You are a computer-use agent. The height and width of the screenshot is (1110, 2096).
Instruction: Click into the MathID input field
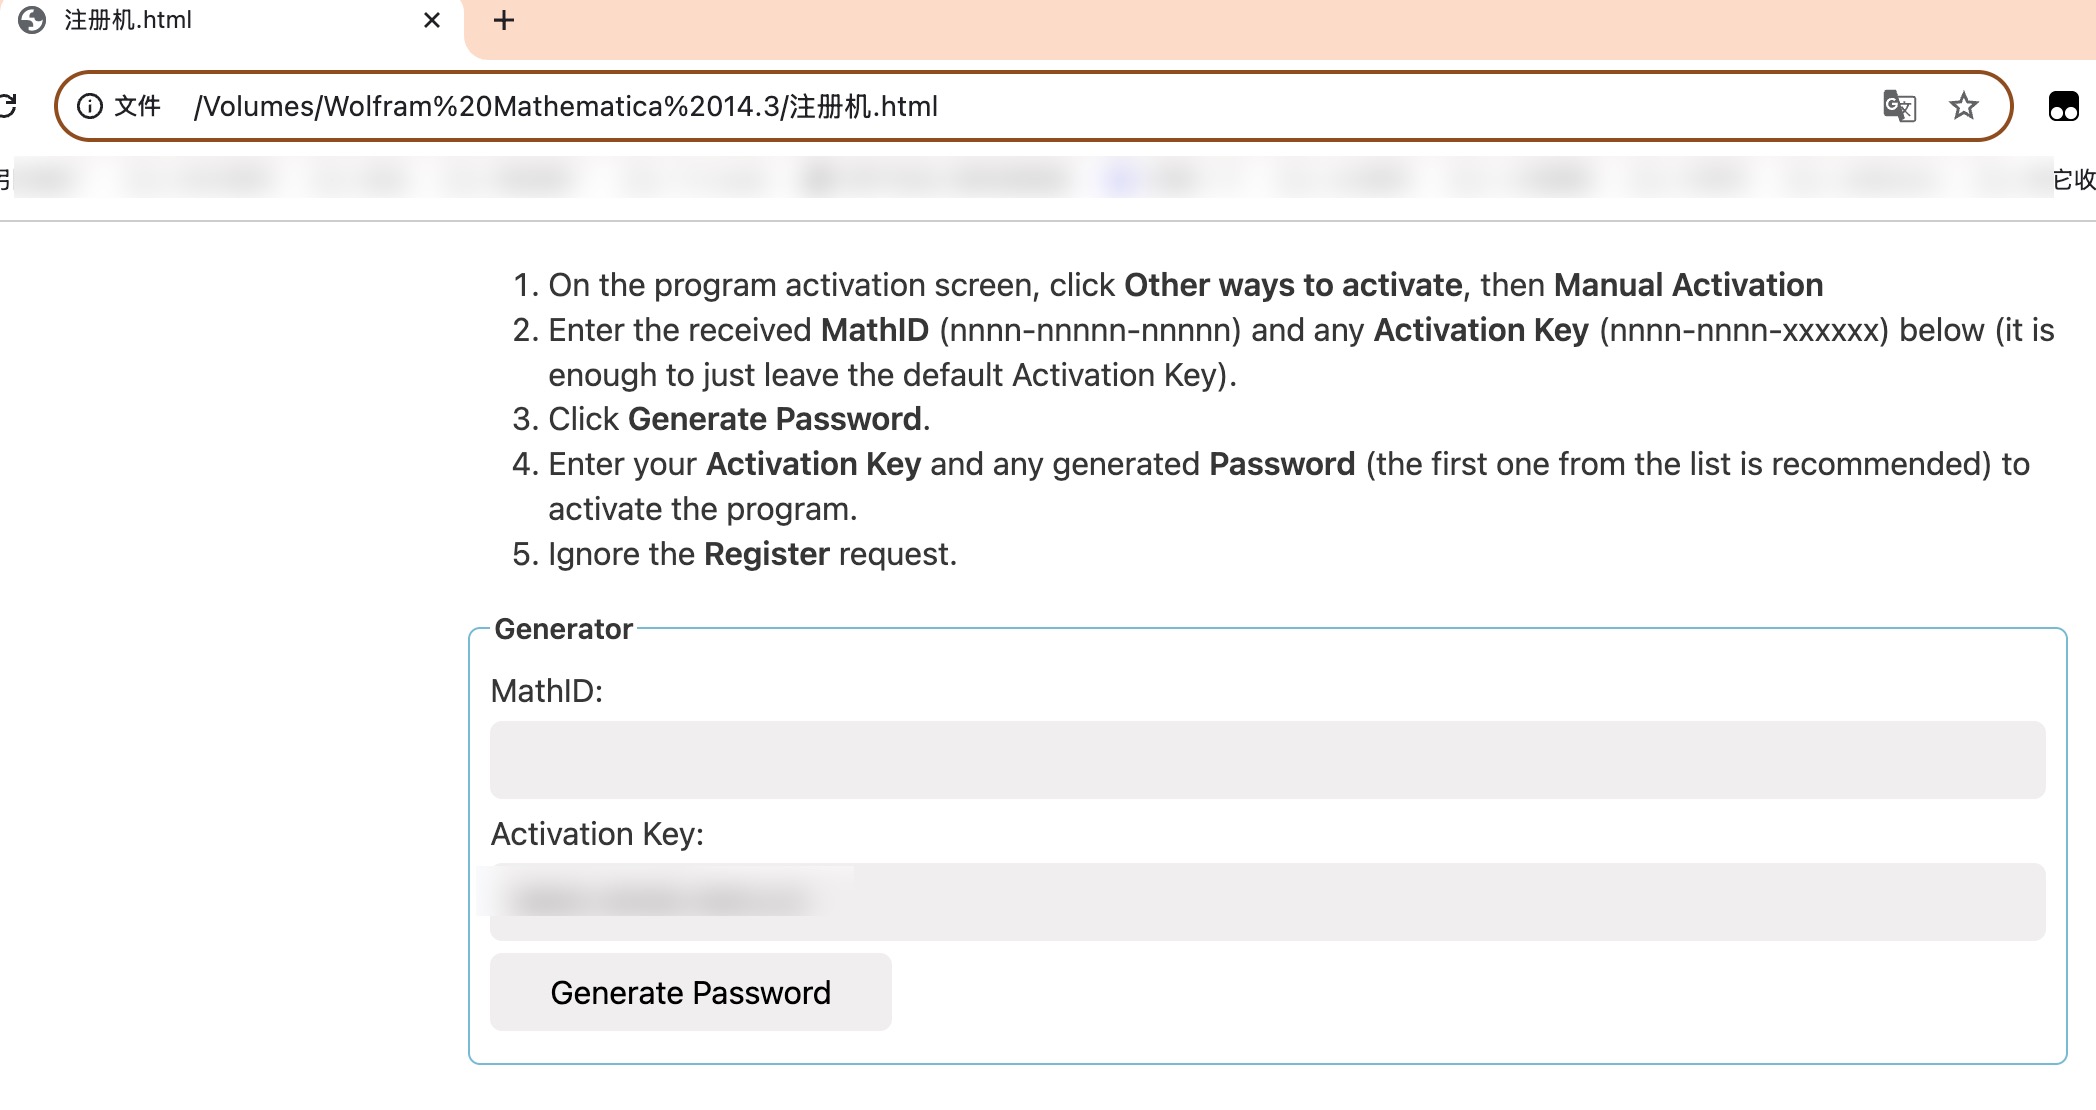(x=1267, y=760)
